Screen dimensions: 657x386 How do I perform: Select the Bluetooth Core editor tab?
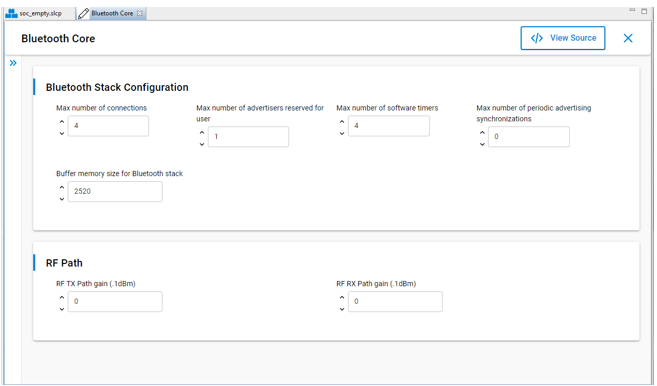click(x=111, y=13)
